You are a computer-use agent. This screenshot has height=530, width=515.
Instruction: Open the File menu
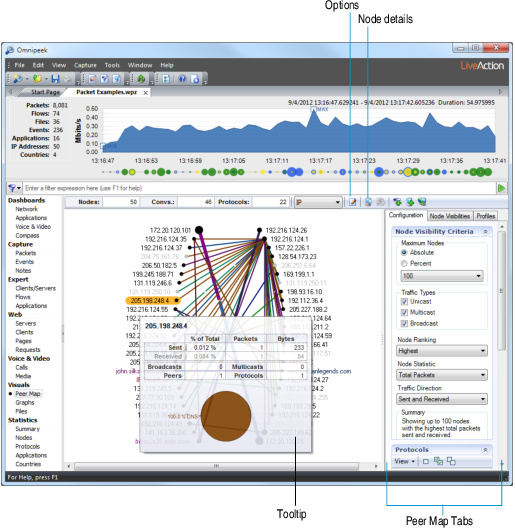19,65
